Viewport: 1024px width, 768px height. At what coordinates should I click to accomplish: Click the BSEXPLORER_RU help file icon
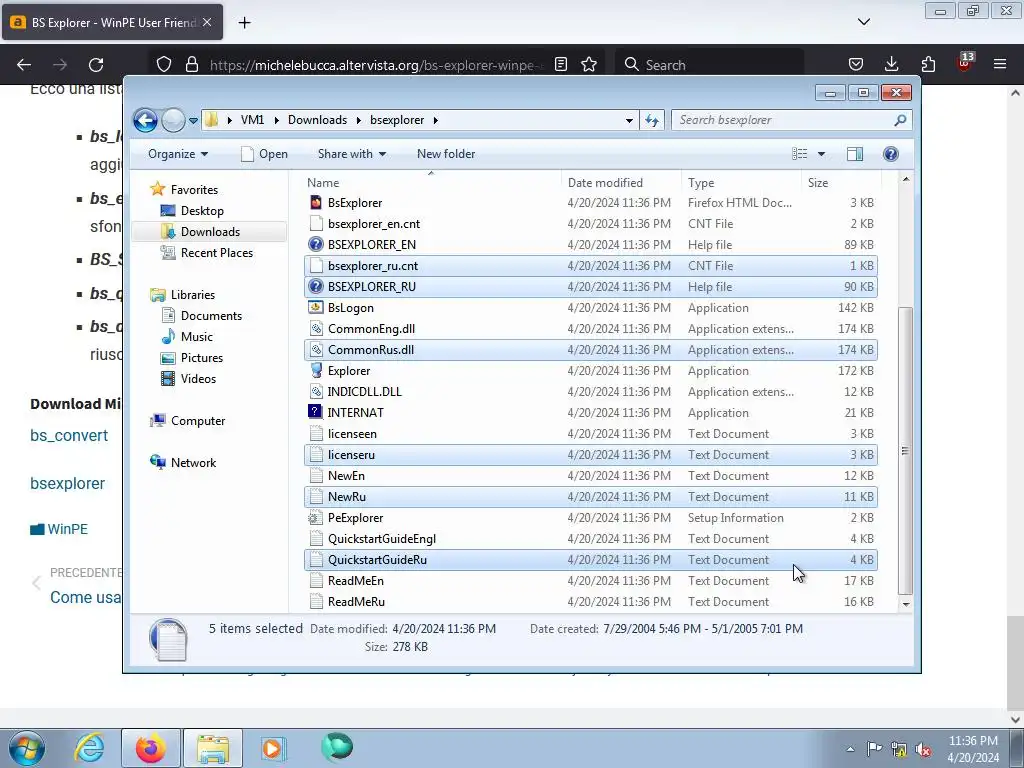[x=316, y=287]
